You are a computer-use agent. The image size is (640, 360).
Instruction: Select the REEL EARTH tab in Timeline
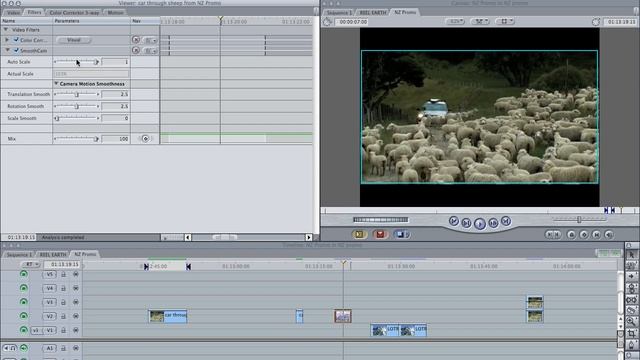(53, 255)
